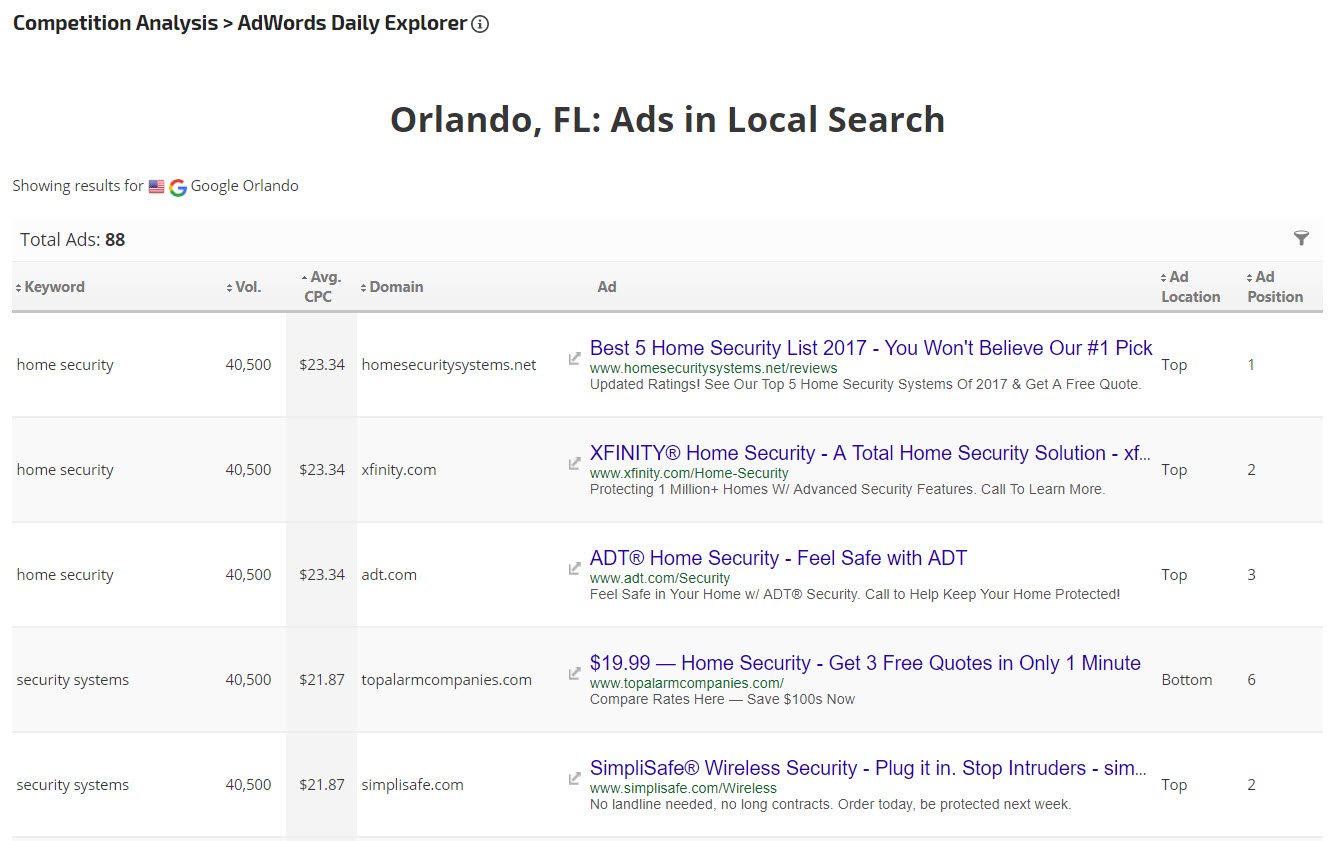1338x841 pixels.
Task: Click SimpliSafe Wireless Security ad title
Action: 868,768
